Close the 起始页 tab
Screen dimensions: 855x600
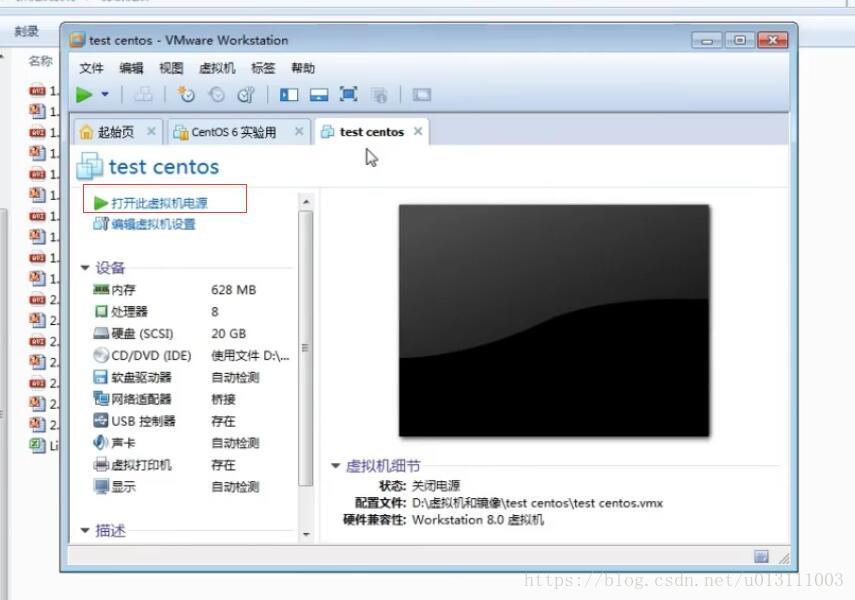(x=152, y=131)
